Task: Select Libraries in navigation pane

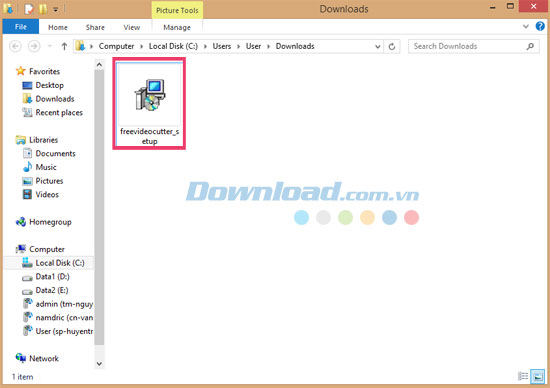Action: (x=43, y=140)
